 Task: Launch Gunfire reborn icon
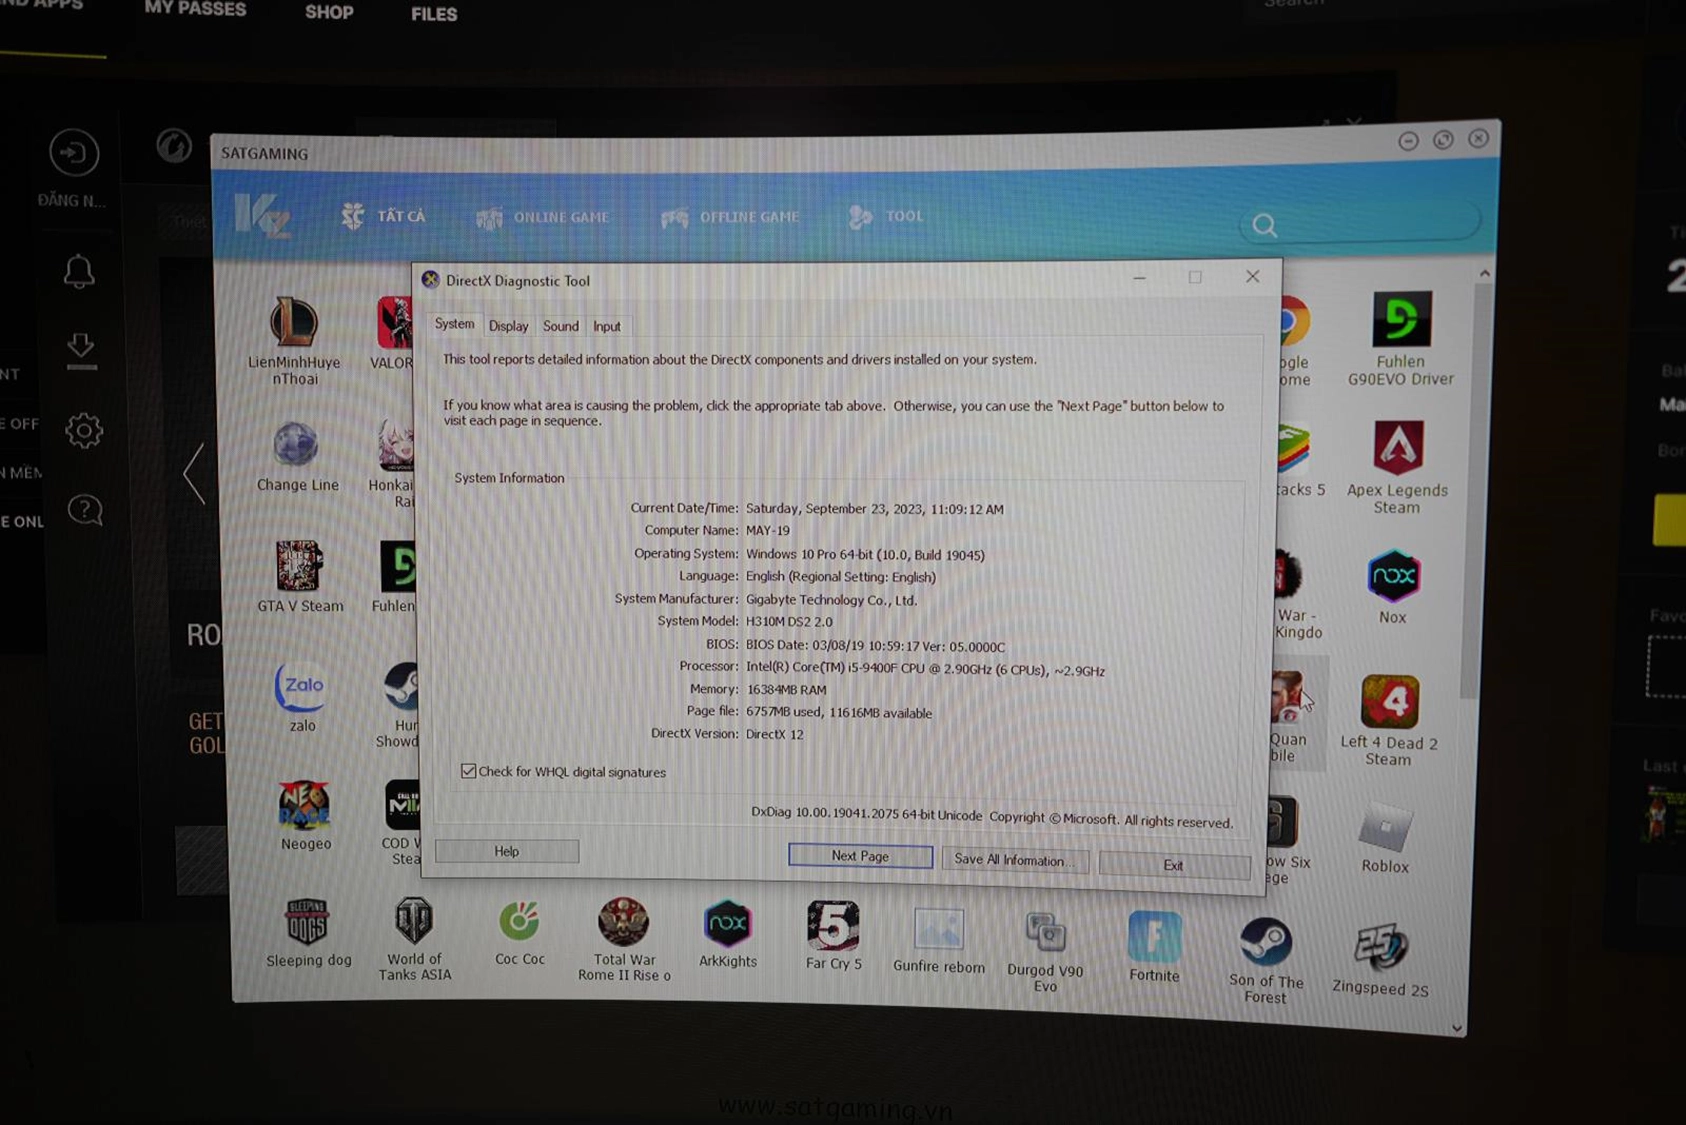point(938,930)
